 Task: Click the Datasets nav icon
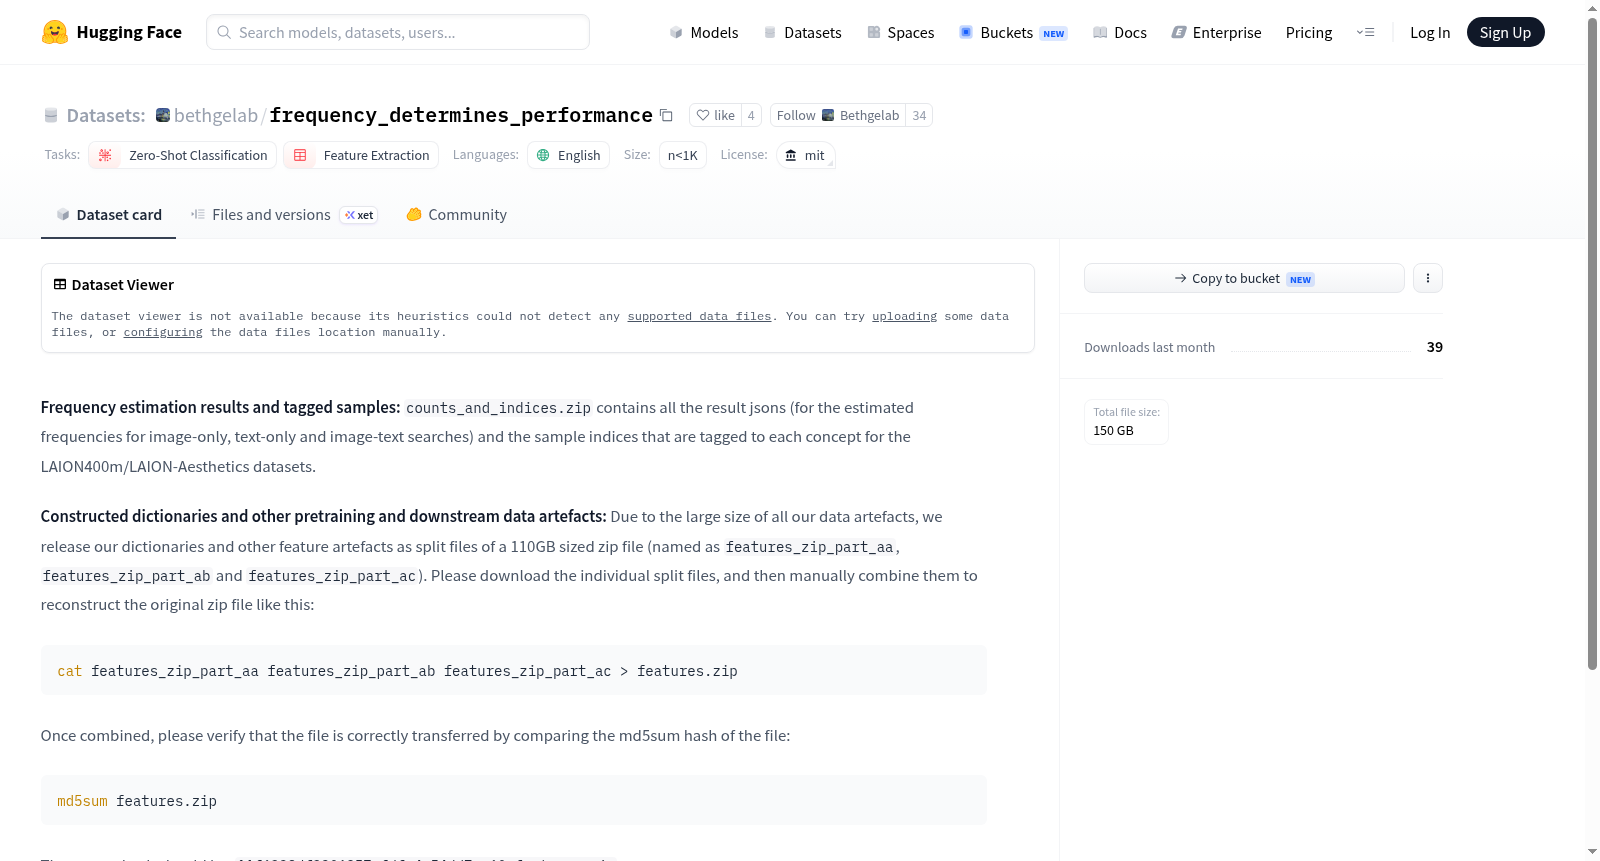coord(770,32)
